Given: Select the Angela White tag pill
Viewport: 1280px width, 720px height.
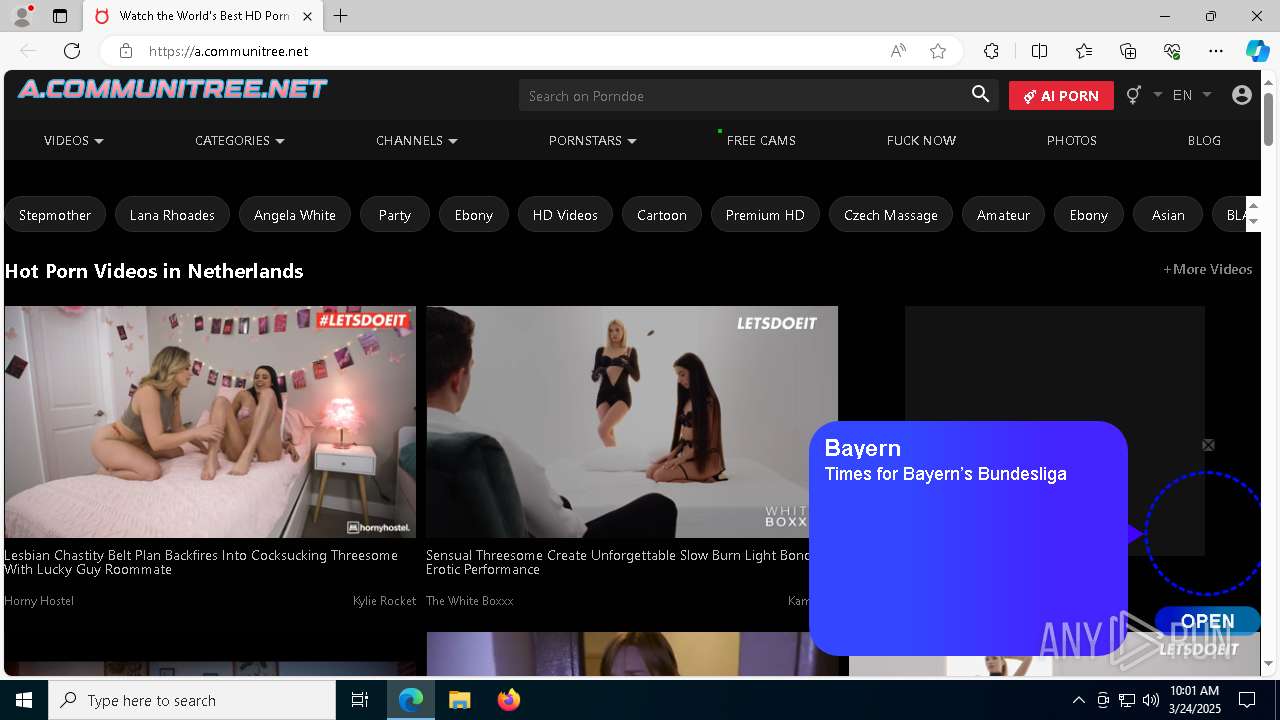Looking at the screenshot, I should pos(295,215).
